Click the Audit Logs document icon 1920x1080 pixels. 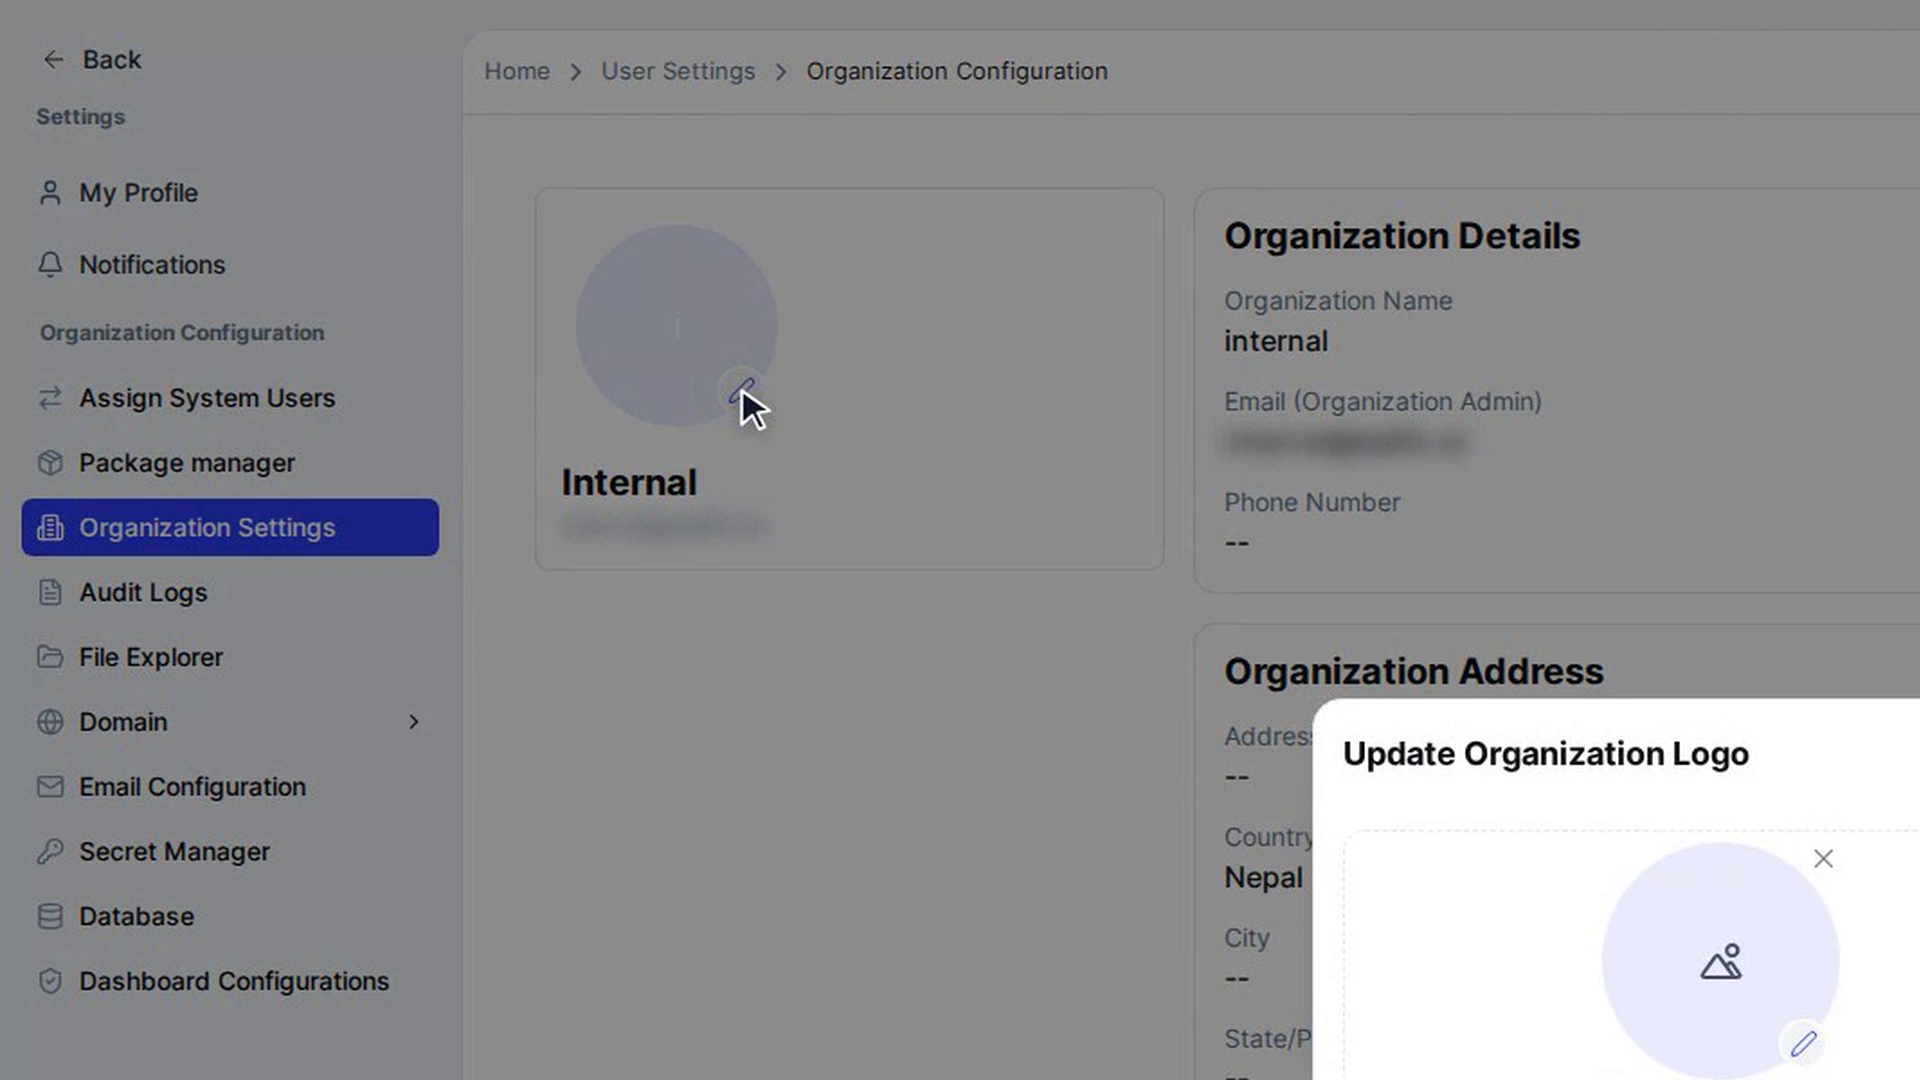(x=50, y=593)
